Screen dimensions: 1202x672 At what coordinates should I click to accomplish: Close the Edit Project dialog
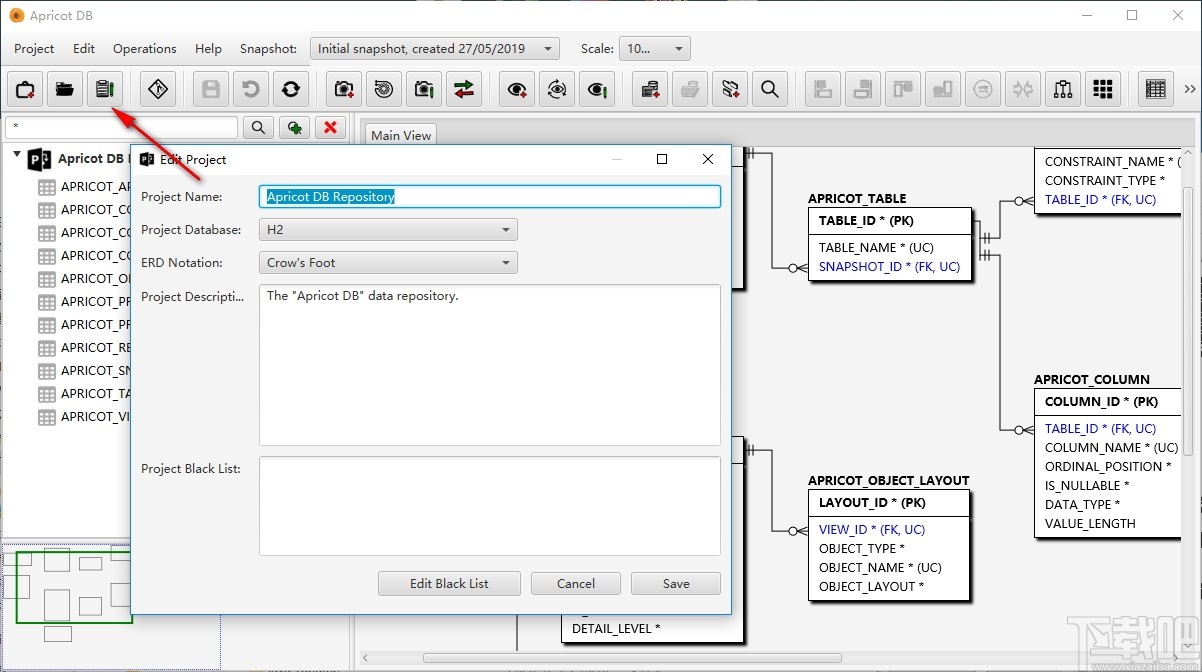pos(708,159)
